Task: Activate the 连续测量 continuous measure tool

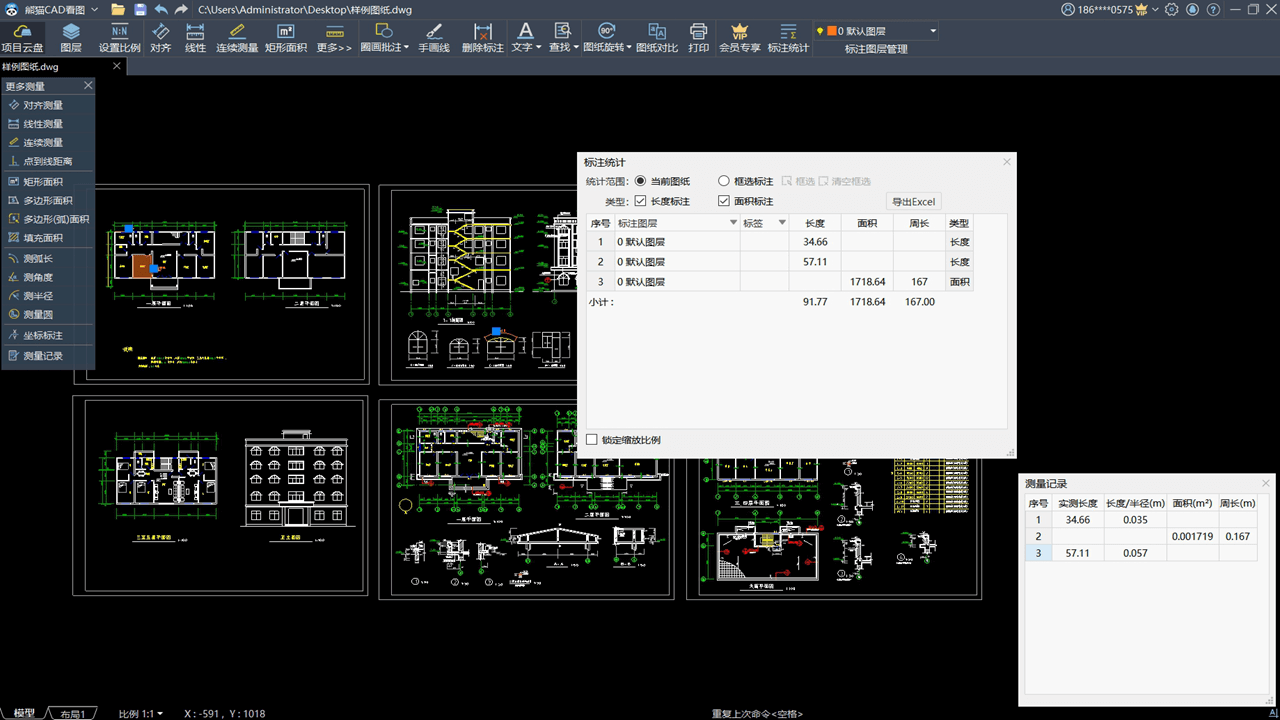Action: click(x=237, y=38)
